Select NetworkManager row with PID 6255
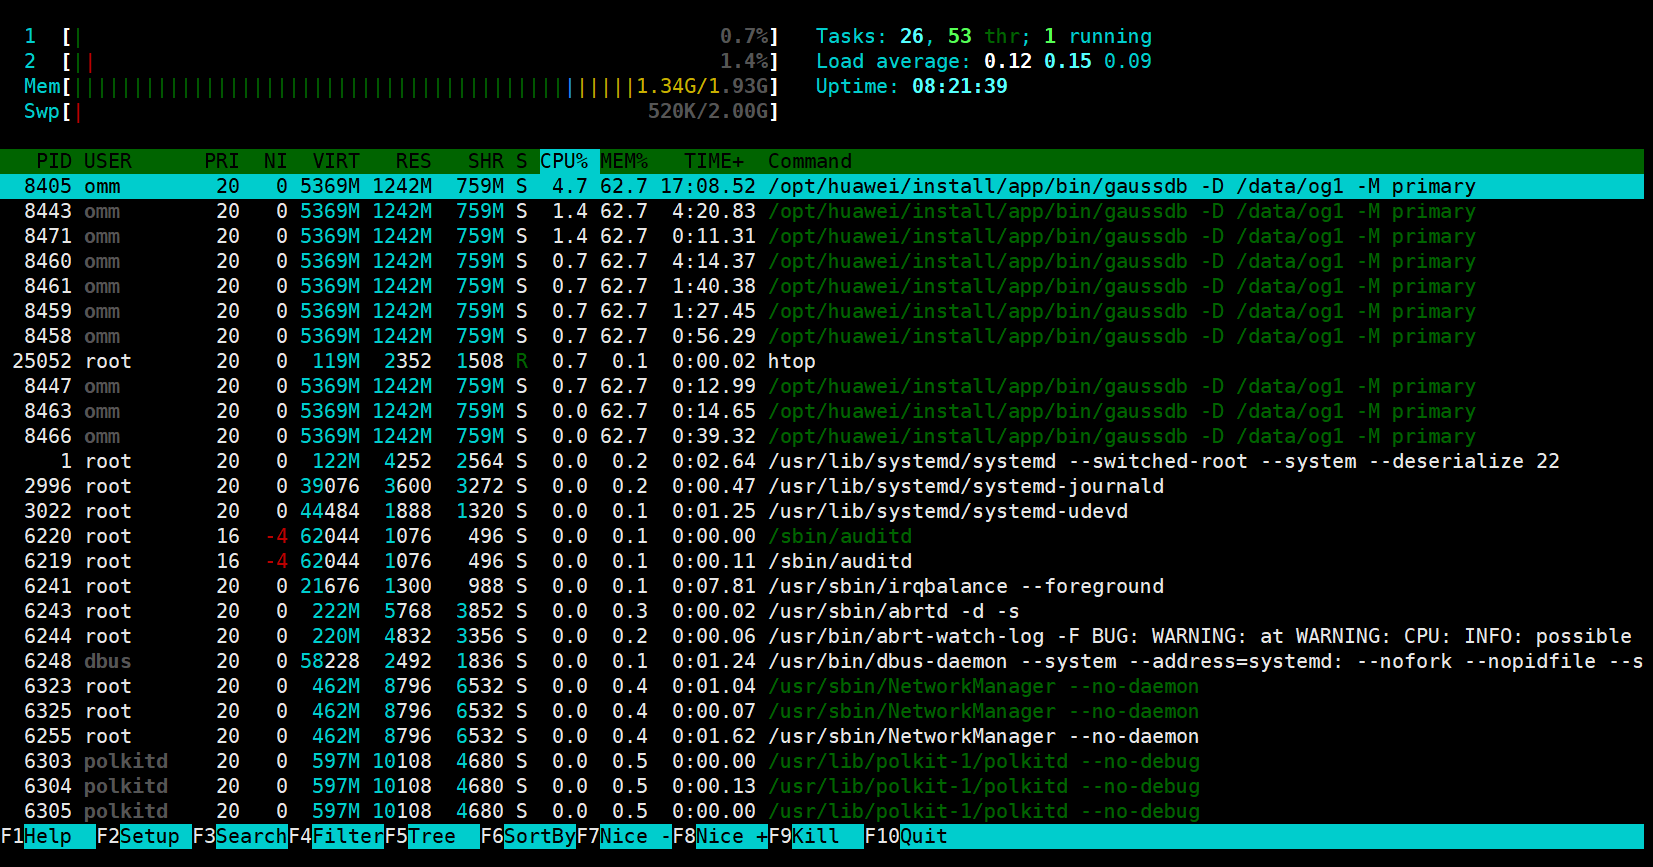 pyautogui.click(x=822, y=736)
